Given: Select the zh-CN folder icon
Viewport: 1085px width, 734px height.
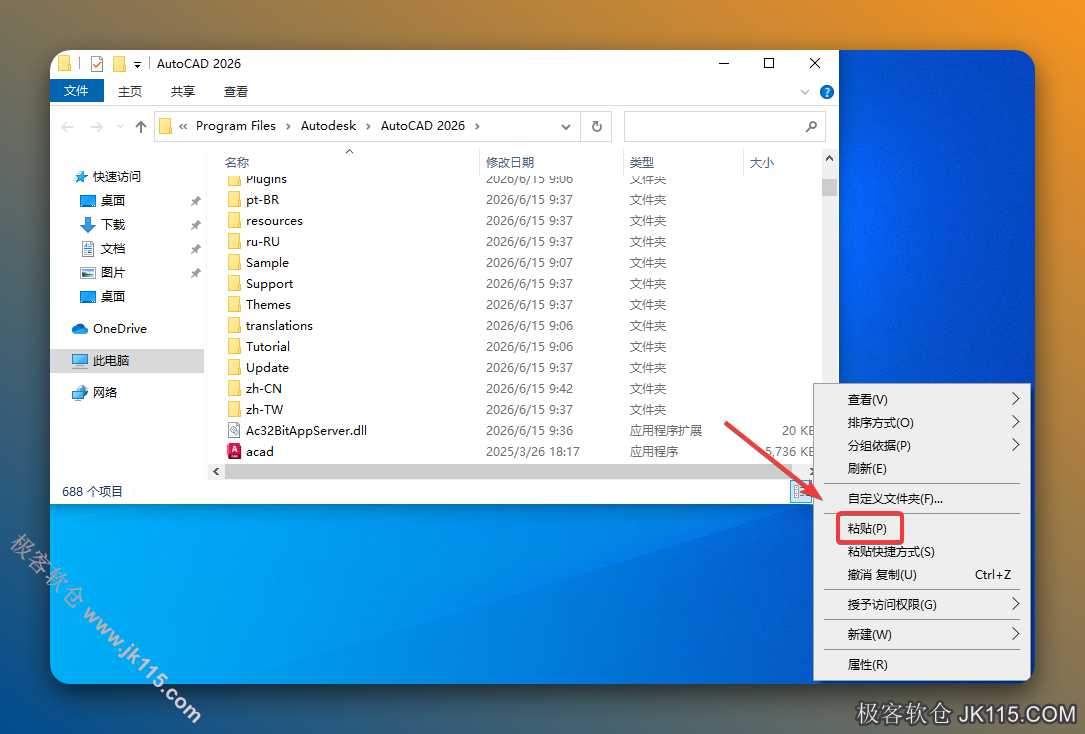Looking at the screenshot, I should point(234,389).
